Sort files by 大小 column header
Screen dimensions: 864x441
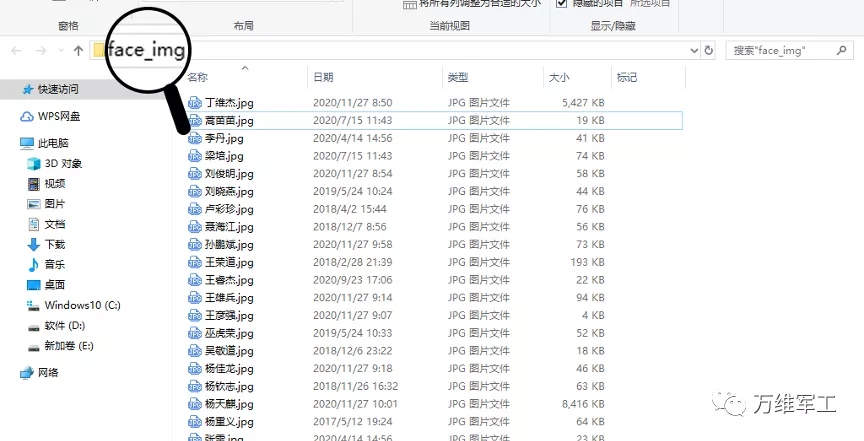pyautogui.click(x=558, y=77)
